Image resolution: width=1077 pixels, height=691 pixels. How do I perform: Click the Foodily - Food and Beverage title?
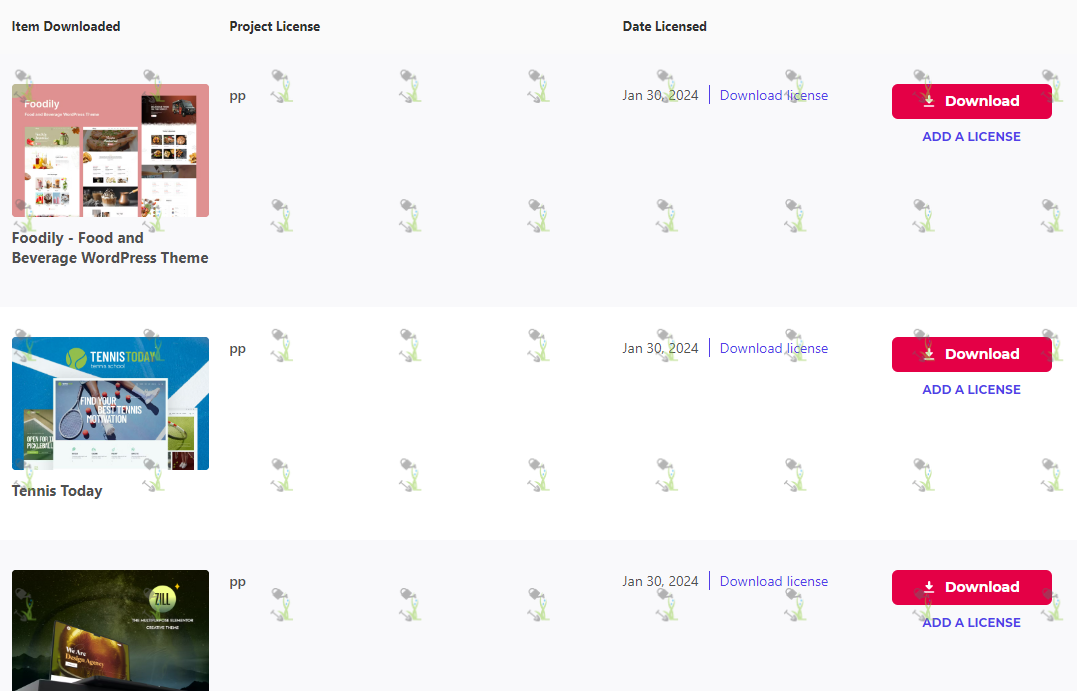click(x=110, y=248)
